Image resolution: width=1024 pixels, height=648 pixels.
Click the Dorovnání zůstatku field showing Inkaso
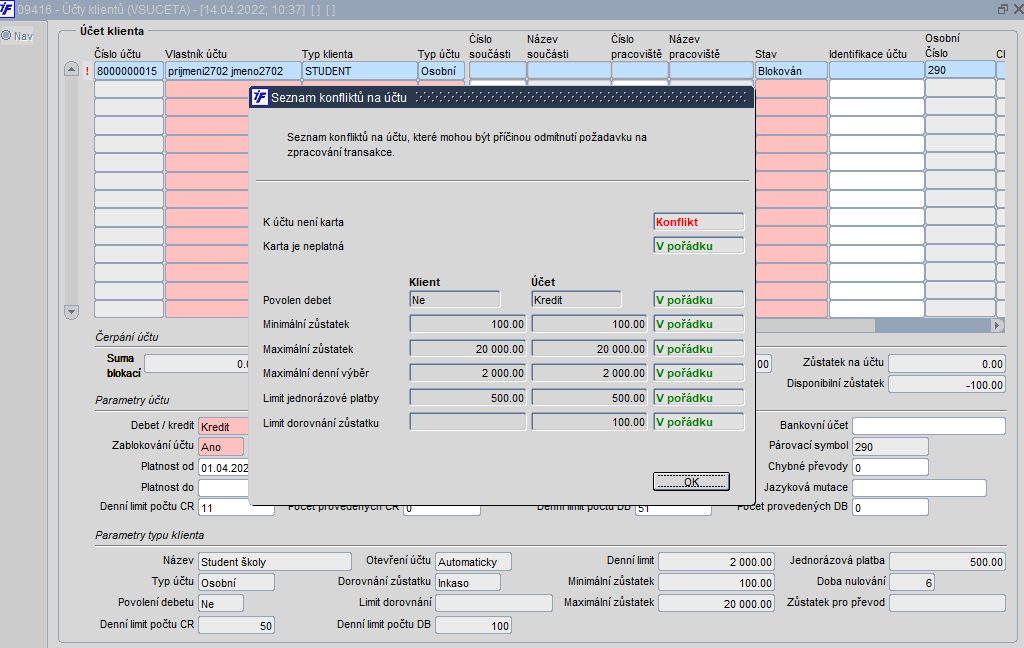click(468, 582)
